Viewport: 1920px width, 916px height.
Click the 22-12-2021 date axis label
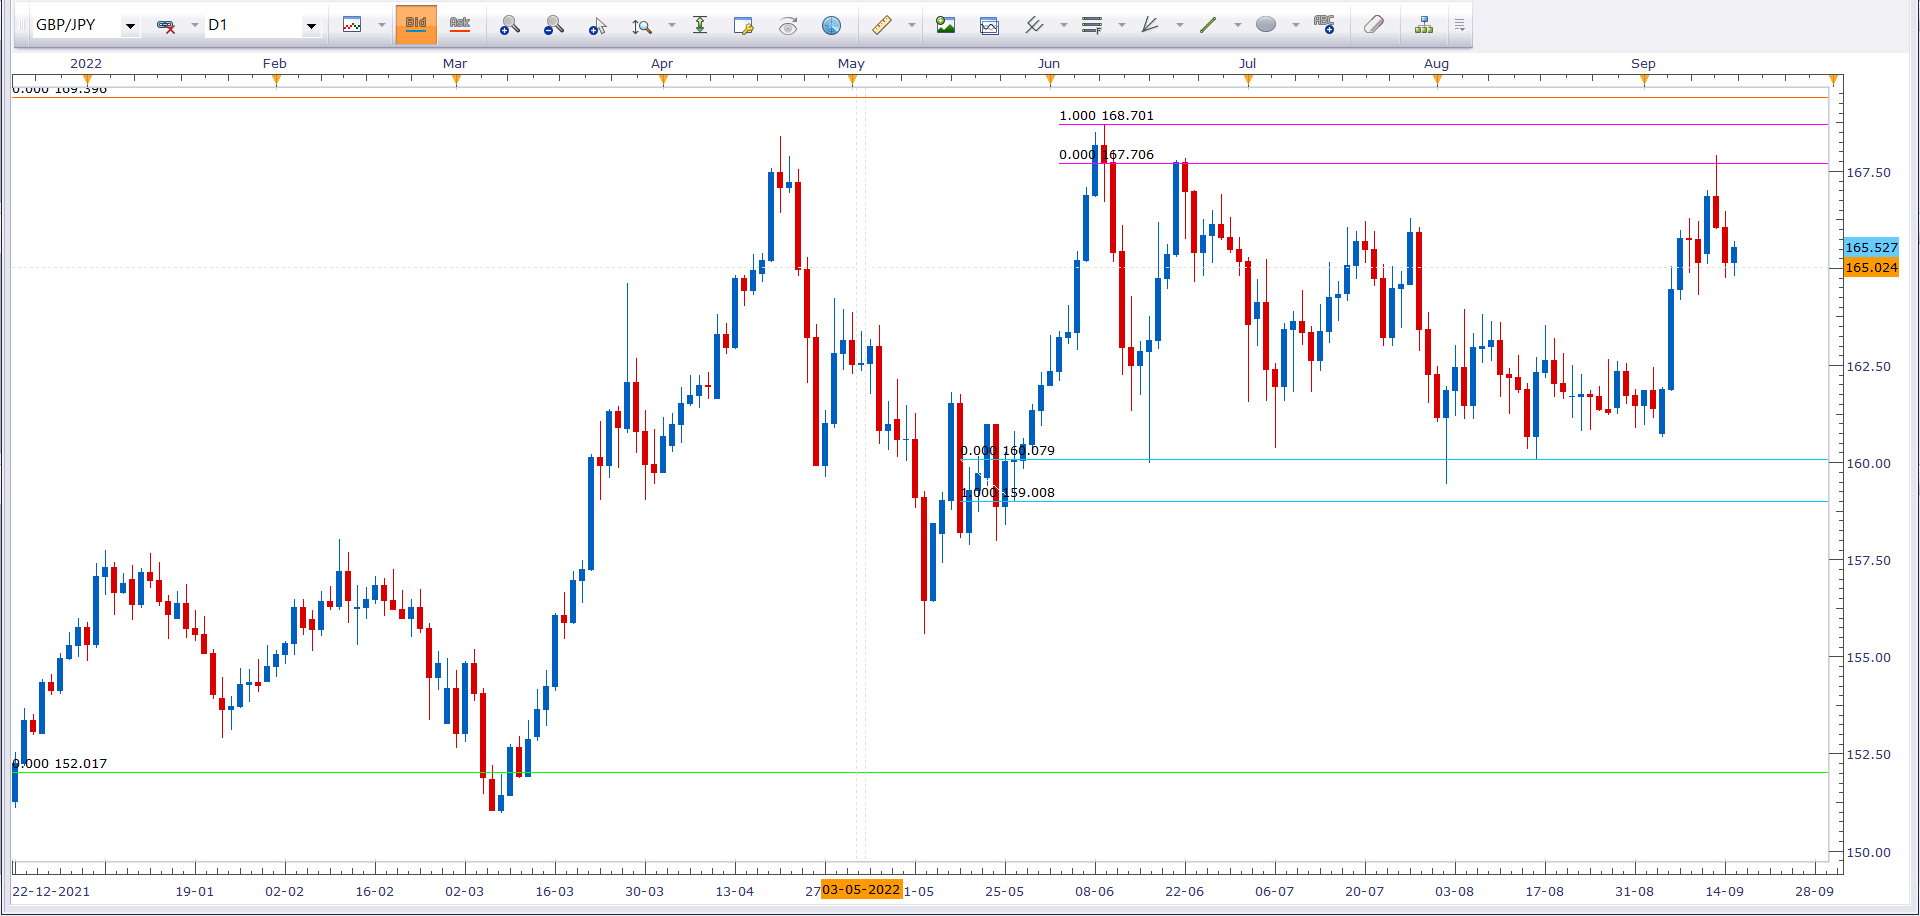click(x=51, y=891)
